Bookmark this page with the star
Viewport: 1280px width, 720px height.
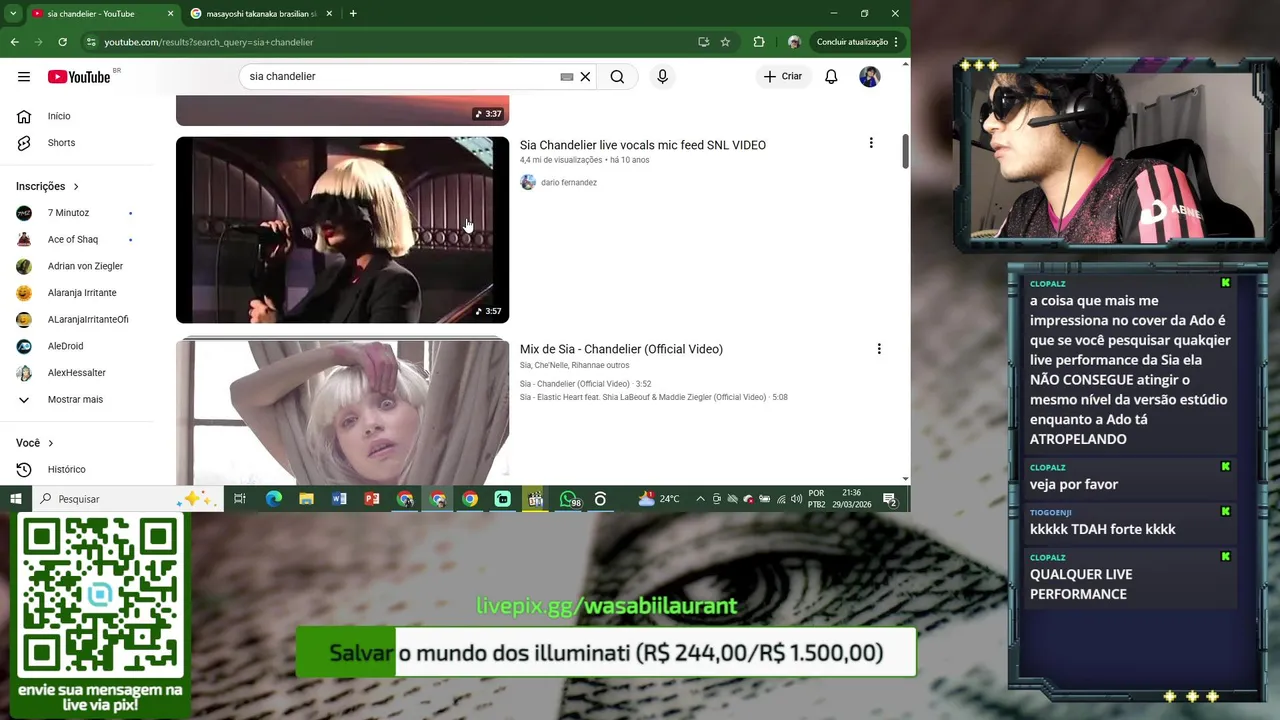point(725,42)
